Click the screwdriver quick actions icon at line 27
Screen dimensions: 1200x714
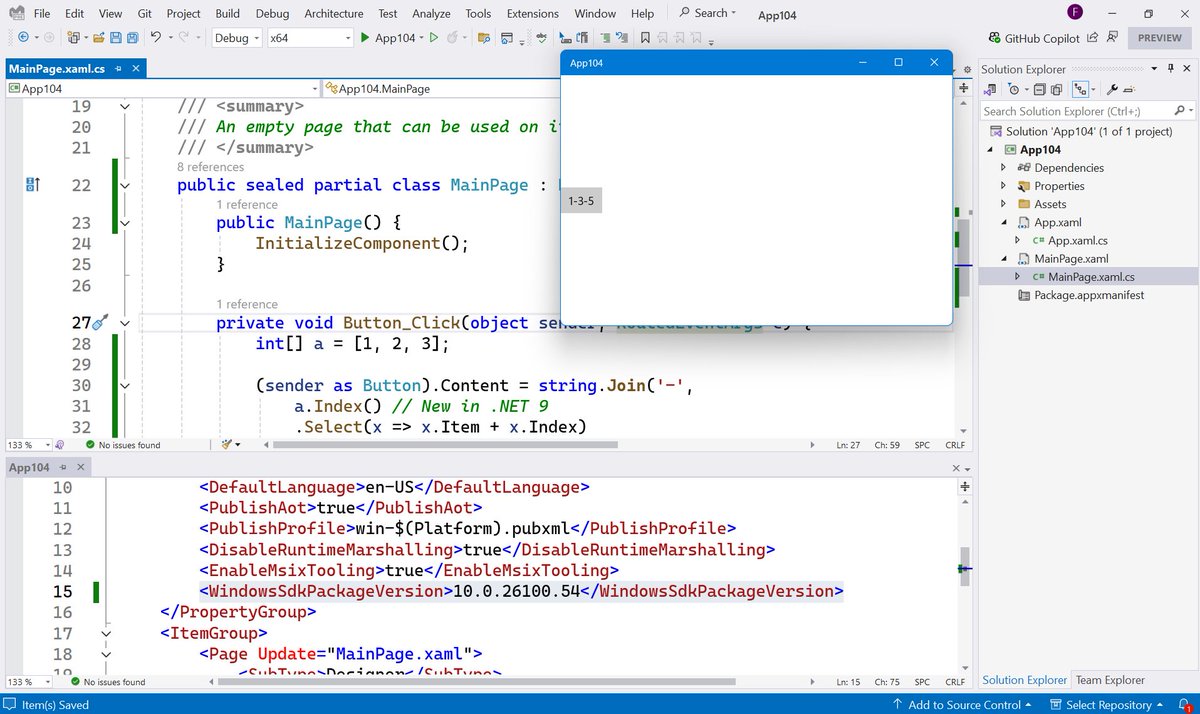pos(99,323)
